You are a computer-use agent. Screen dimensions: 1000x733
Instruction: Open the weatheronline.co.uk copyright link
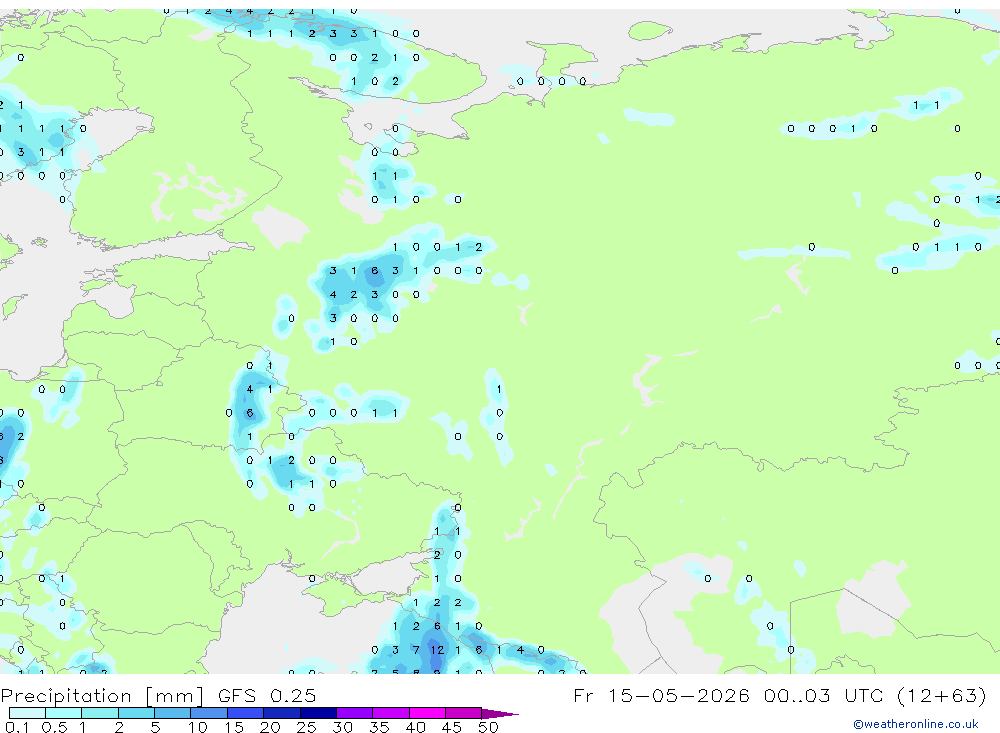(916, 724)
